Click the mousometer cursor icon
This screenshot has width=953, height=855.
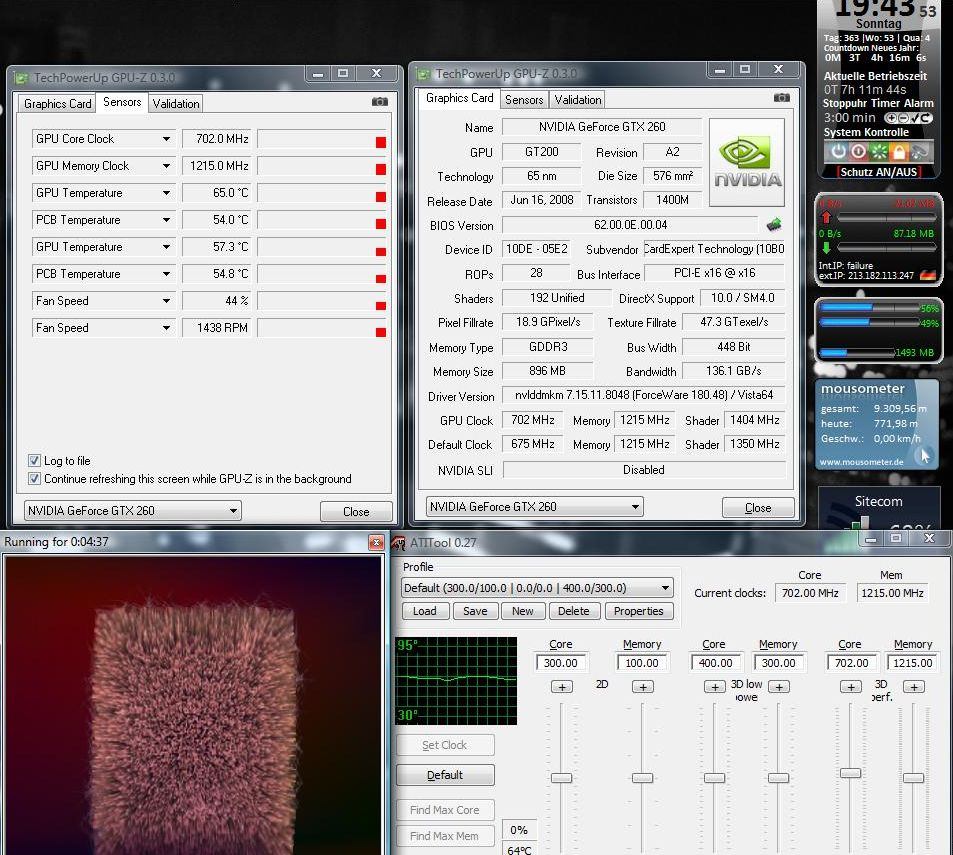(x=924, y=456)
